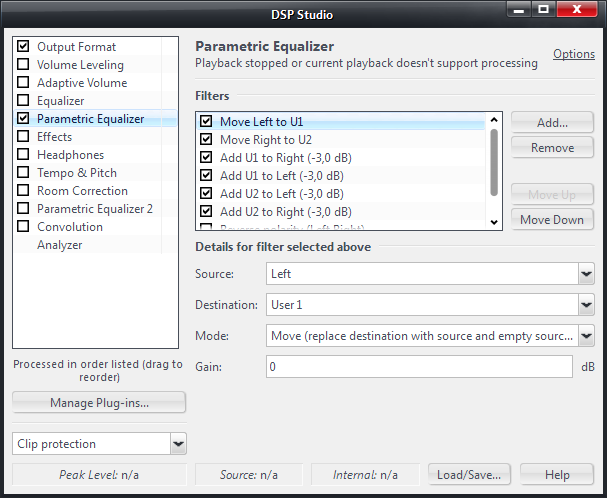Screen dimensions: 607x498
Task: Select Add U1 to Left (-3,0 dB) row
Action: click(x=341, y=175)
